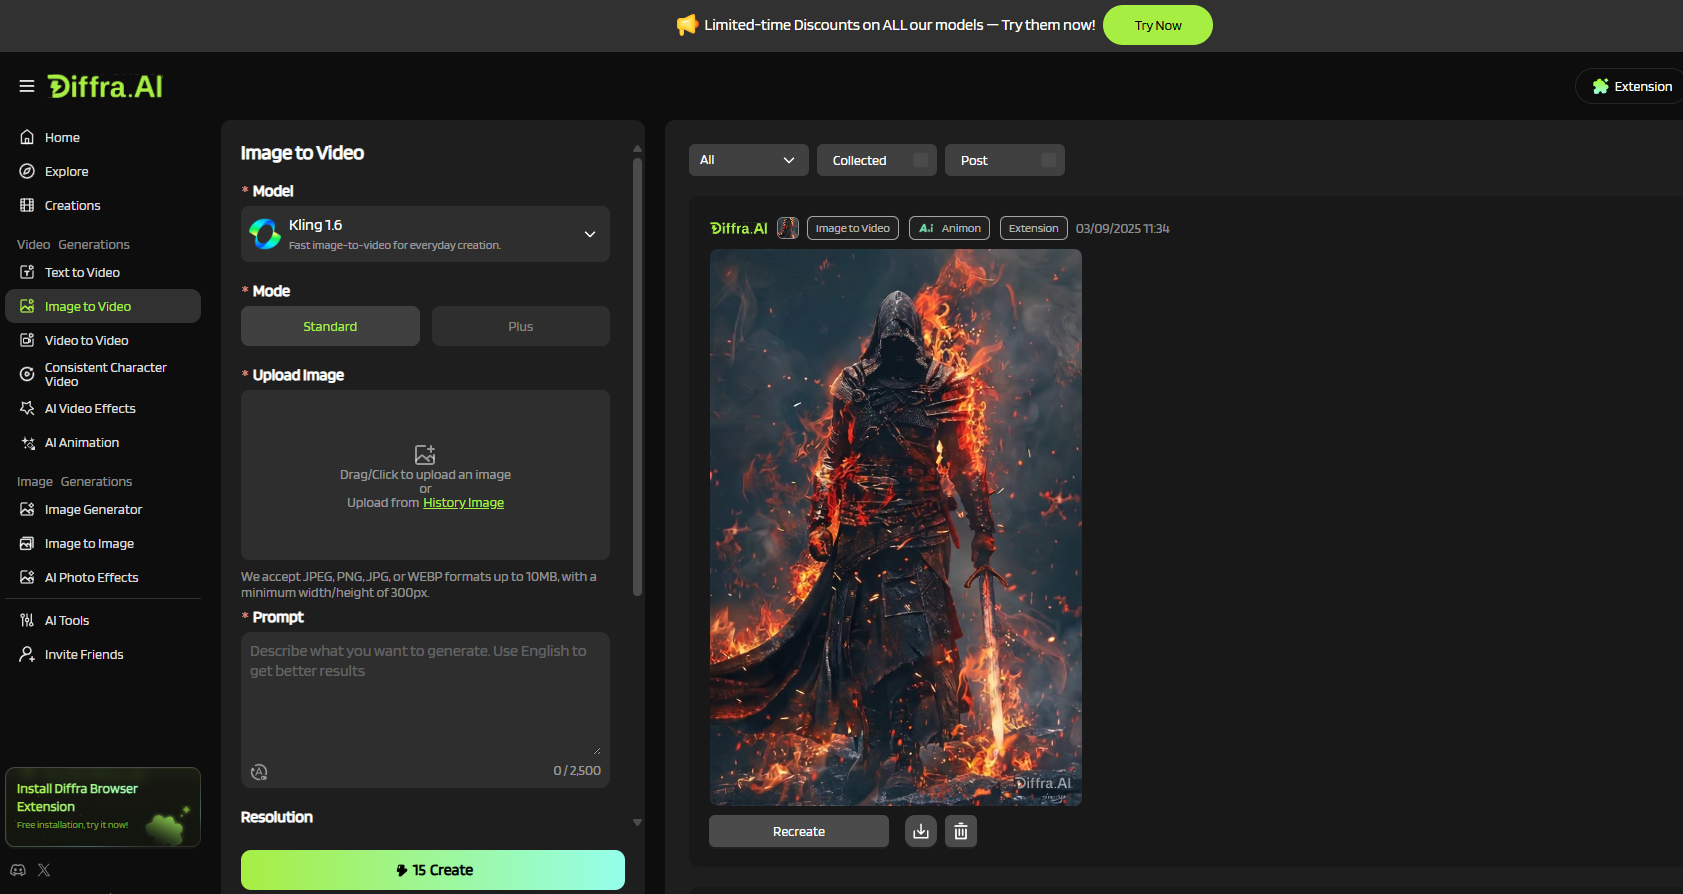Click the AI Animation sparkle icon
The width and height of the screenshot is (1683, 894).
click(27, 442)
